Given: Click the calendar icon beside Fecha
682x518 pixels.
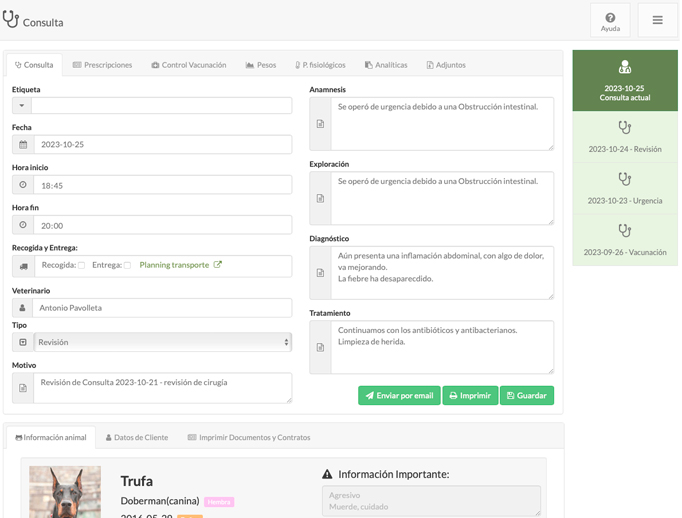Looking at the screenshot, I should click(x=23, y=145).
